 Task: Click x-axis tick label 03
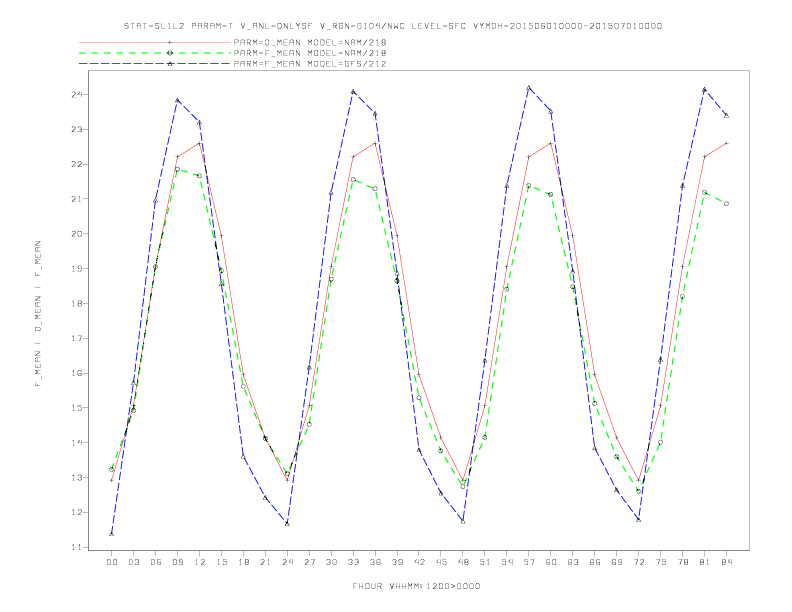[133, 562]
